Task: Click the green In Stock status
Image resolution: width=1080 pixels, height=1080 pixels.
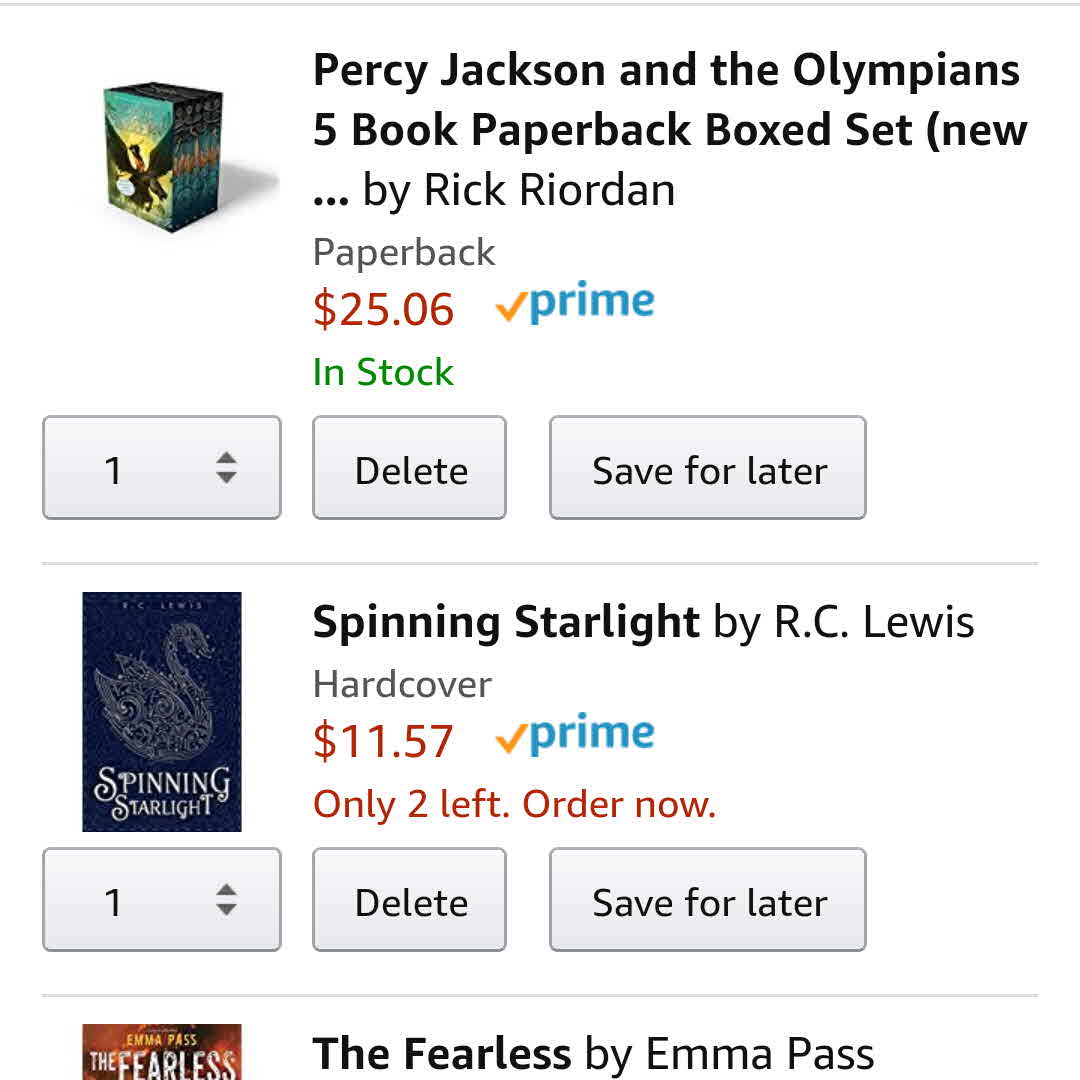Action: click(x=383, y=372)
